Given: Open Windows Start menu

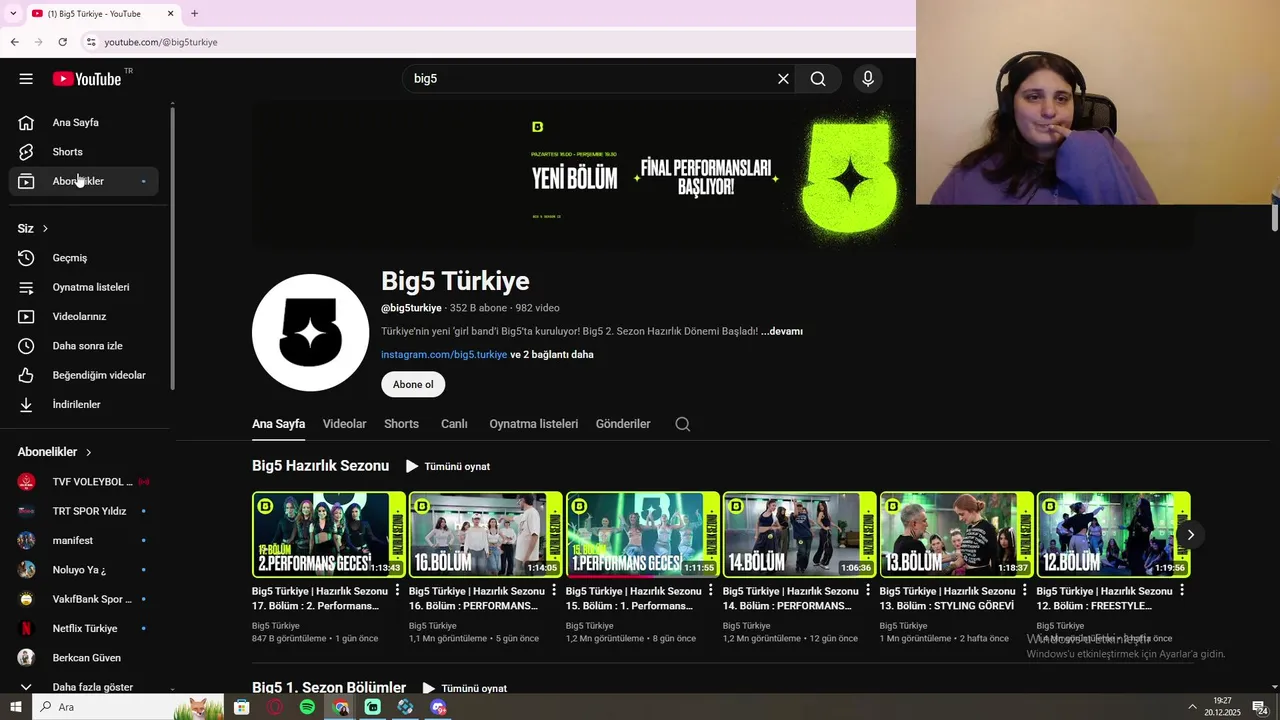Looking at the screenshot, I should point(15,707).
